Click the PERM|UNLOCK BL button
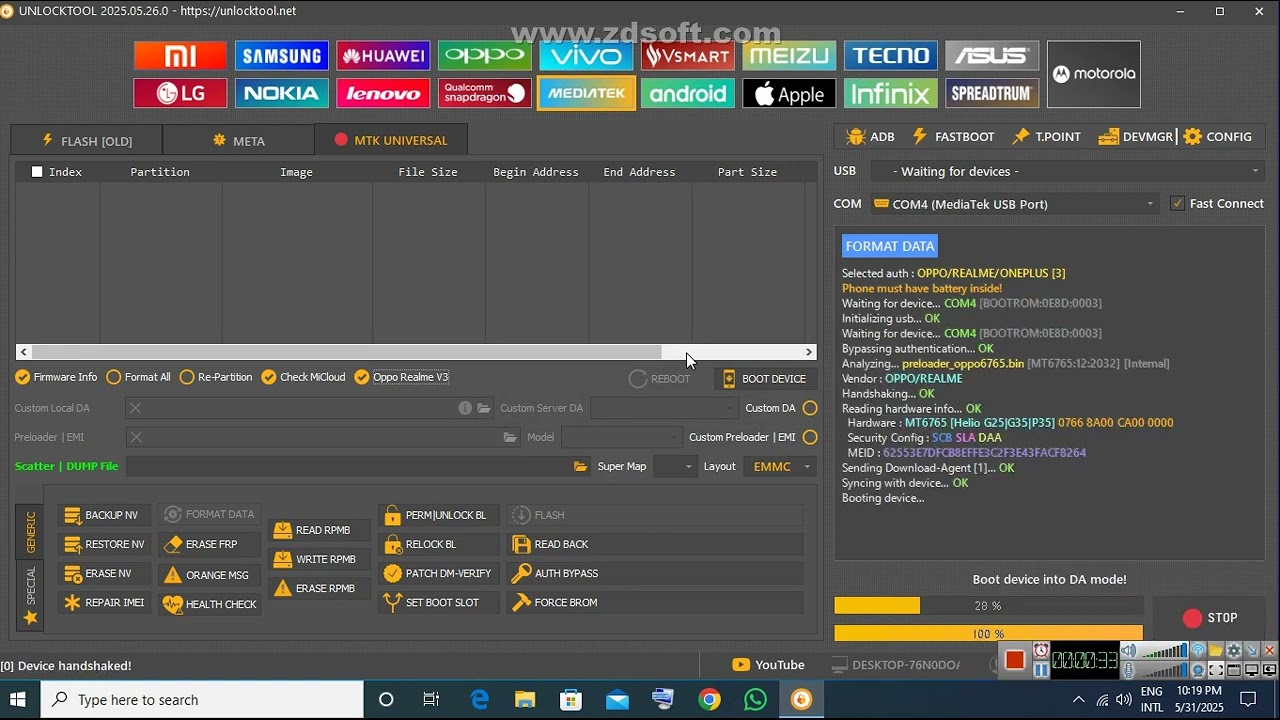Image resolution: width=1280 pixels, height=720 pixels. [439, 515]
